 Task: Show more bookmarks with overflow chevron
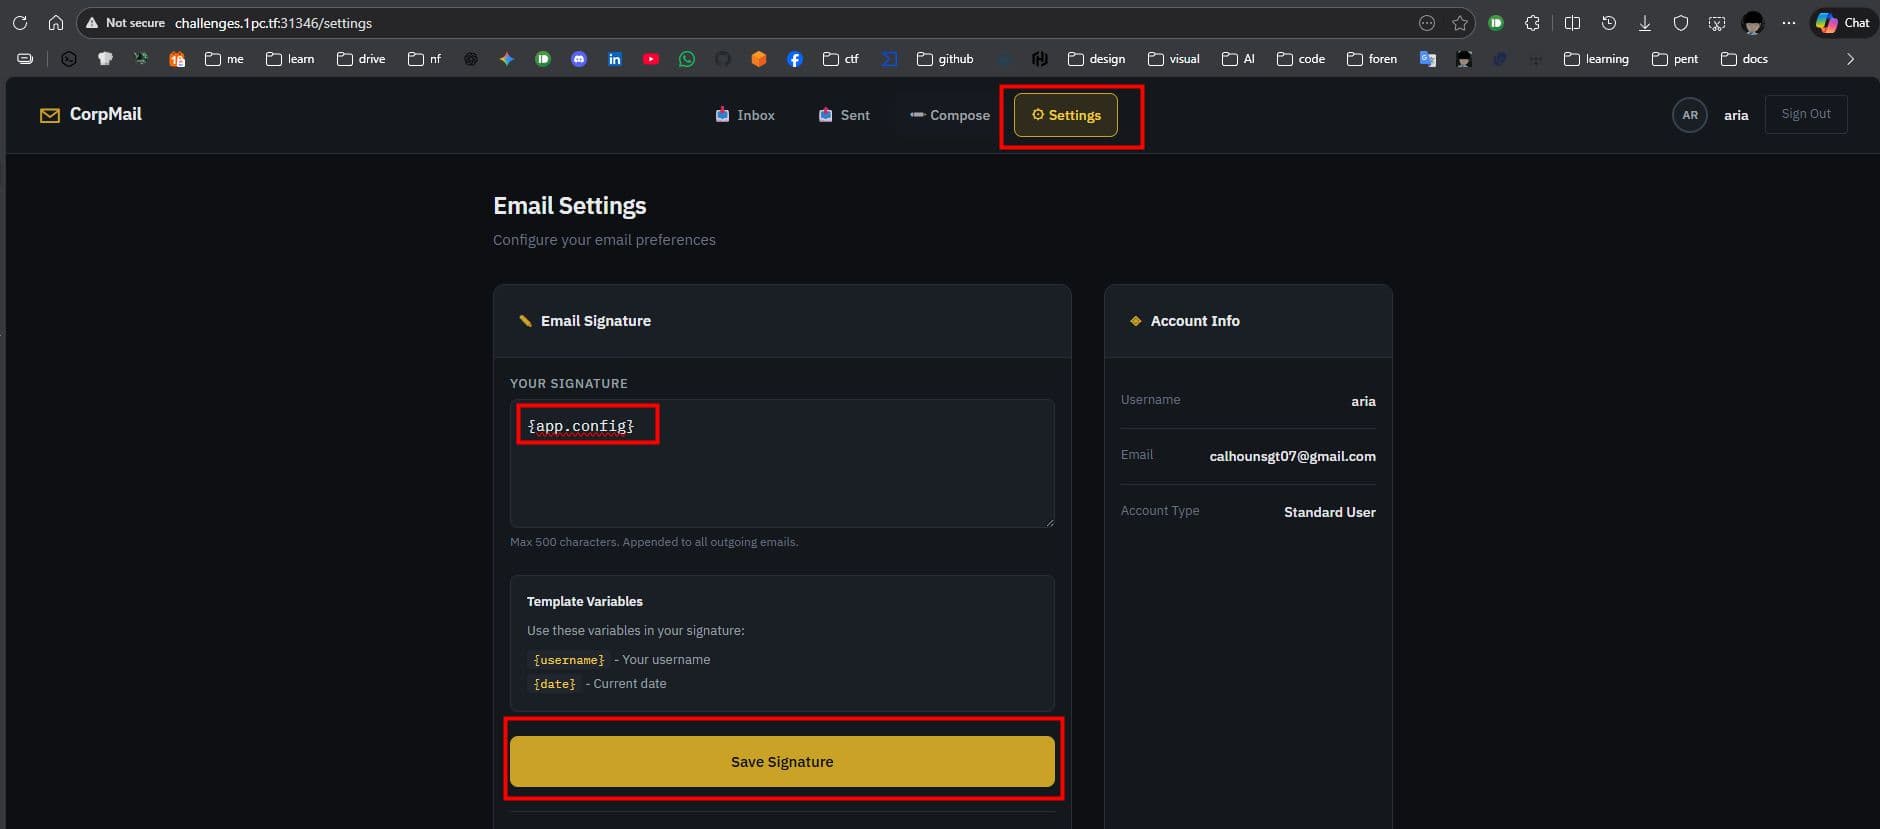(1850, 59)
